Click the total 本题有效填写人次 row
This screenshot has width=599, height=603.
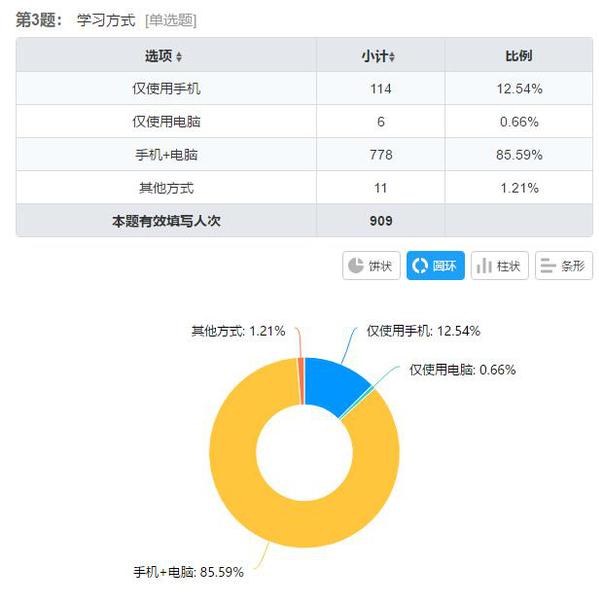point(304,221)
